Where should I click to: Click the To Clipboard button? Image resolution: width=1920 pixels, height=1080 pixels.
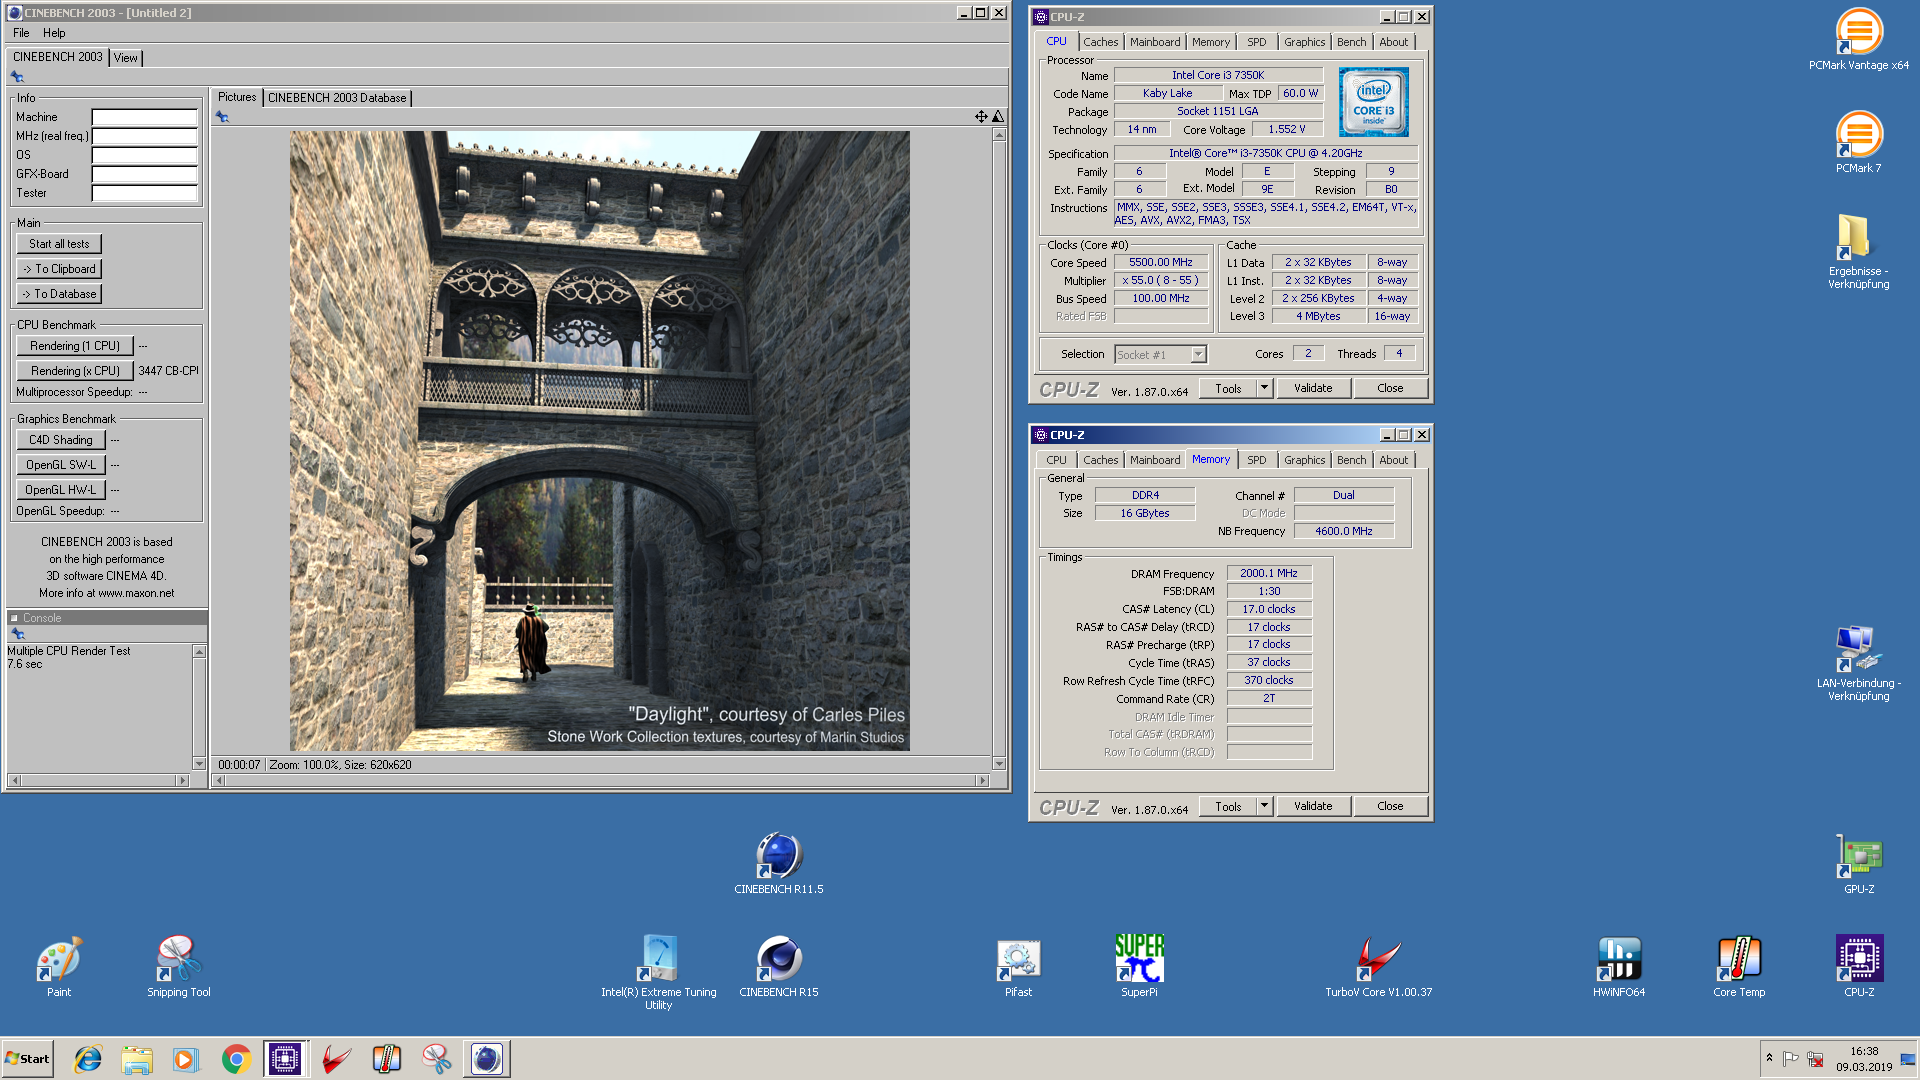(59, 269)
